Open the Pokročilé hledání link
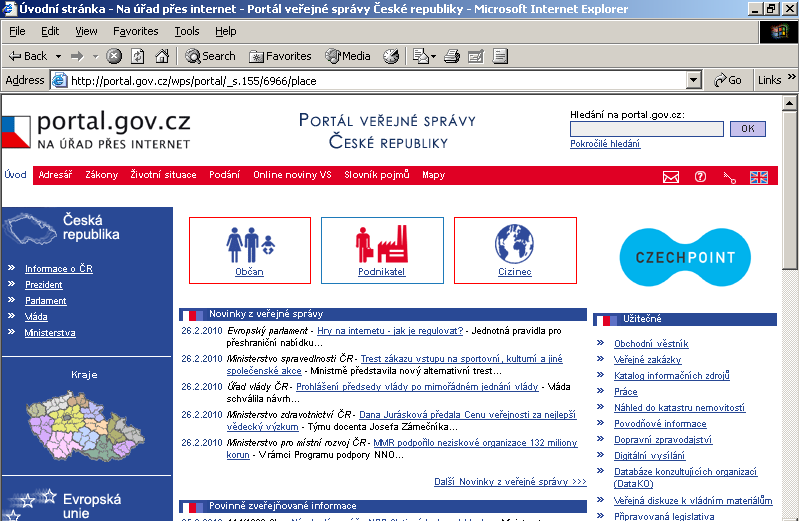Screen dimensions: 799x521 click(605, 144)
